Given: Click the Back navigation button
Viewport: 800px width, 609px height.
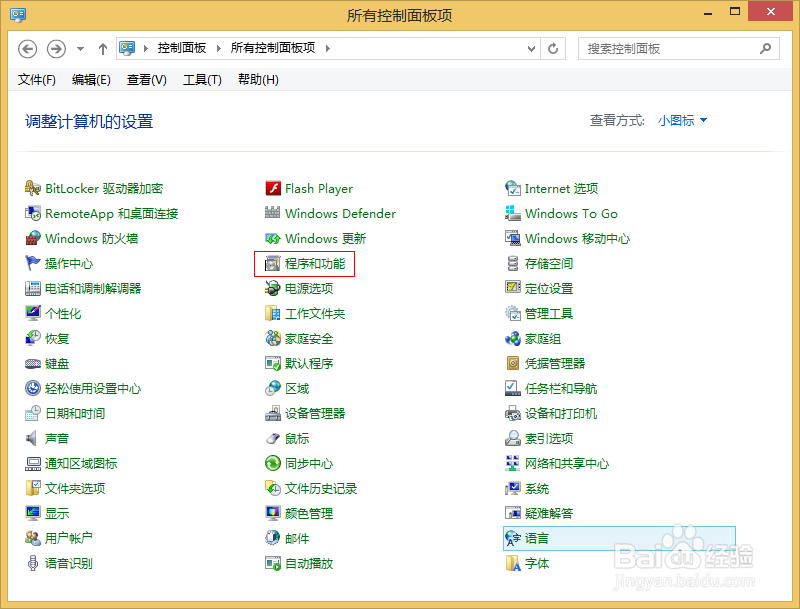Looking at the screenshot, I should point(28,49).
